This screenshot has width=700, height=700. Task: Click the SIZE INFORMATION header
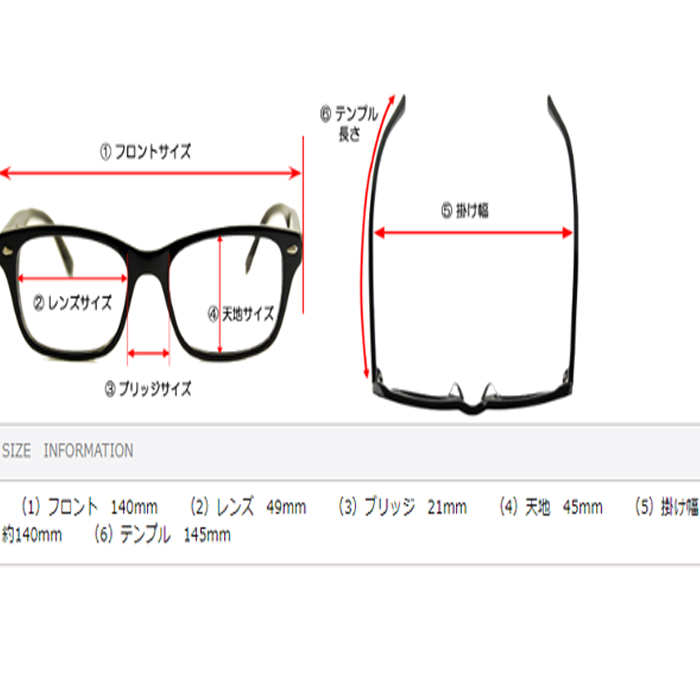pyautogui.click(x=67, y=450)
